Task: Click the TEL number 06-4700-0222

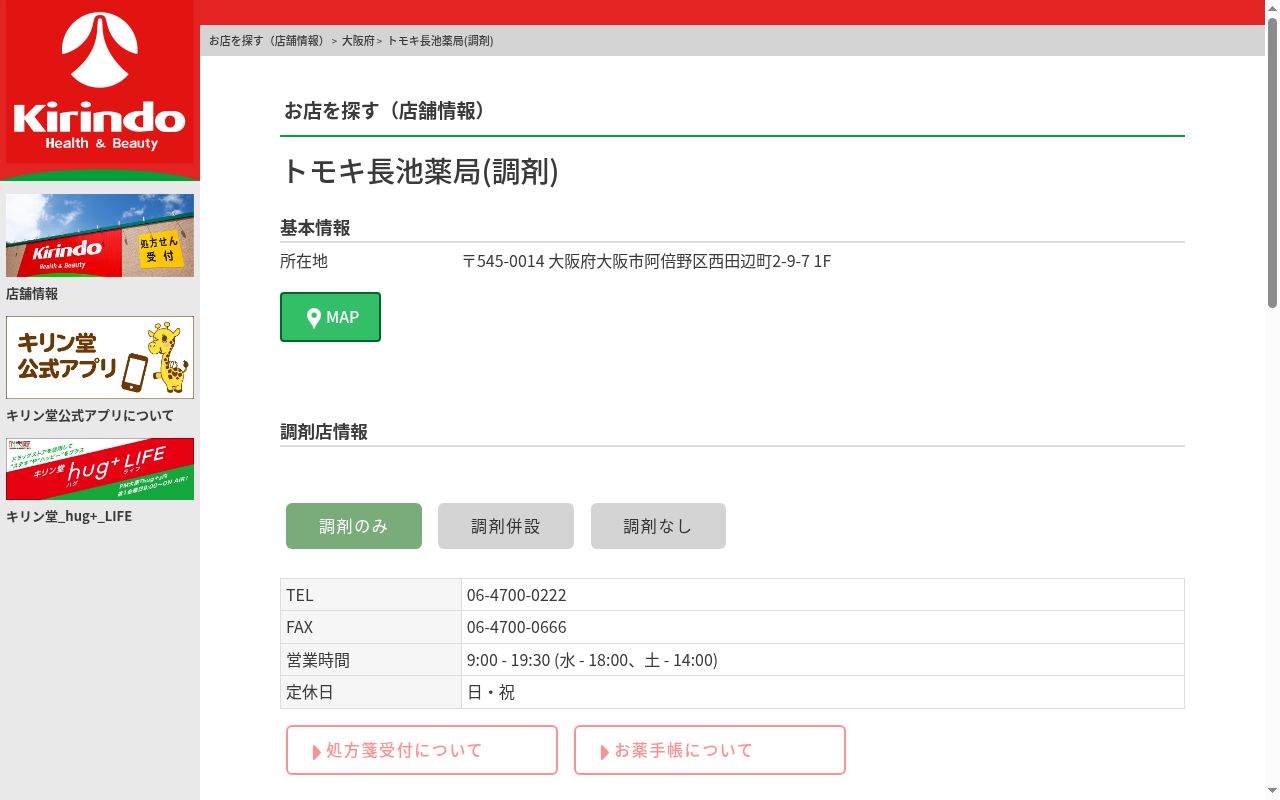Action: click(517, 595)
